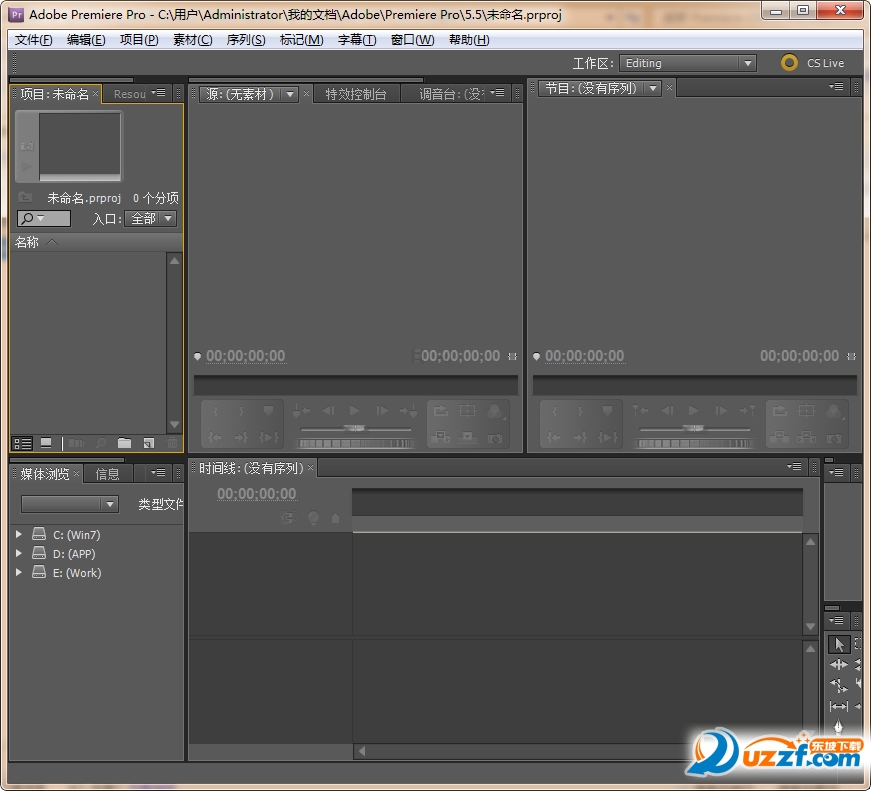The image size is (871, 791).
Task: Click Extract button in Program monitor
Action: coord(807,438)
